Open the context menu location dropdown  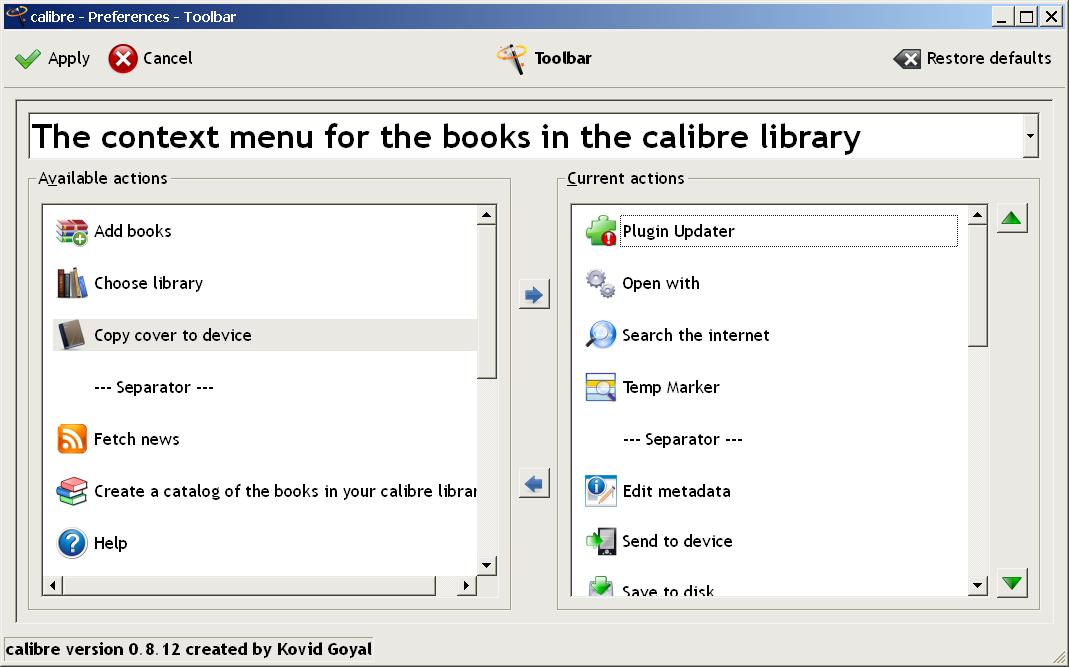(x=1030, y=136)
